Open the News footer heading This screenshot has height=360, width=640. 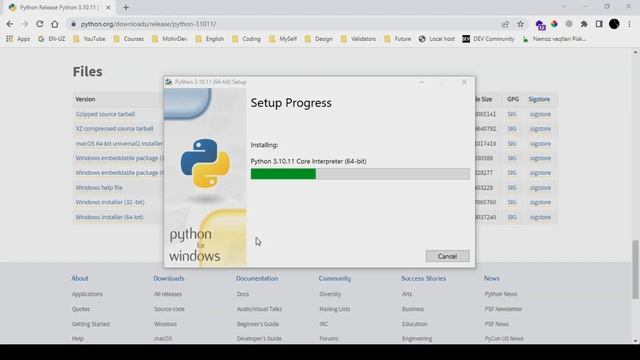(491, 278)
